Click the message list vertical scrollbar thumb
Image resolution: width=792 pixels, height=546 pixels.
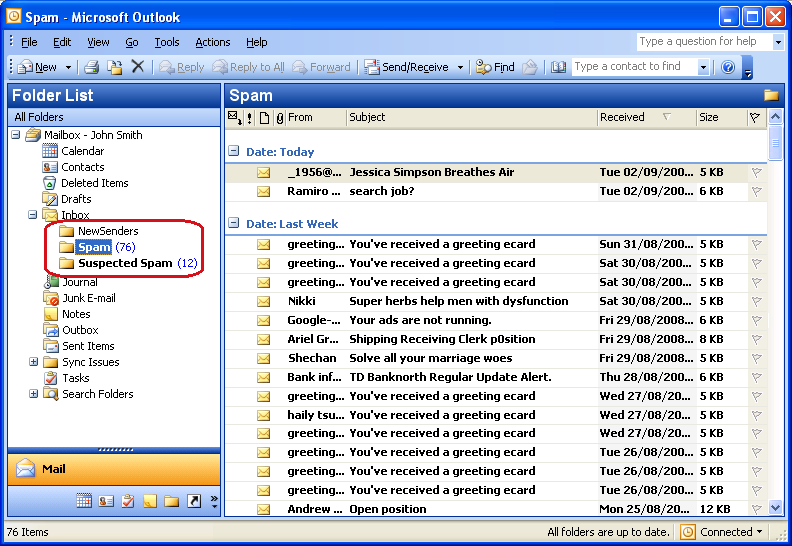[x=775, y=143]
